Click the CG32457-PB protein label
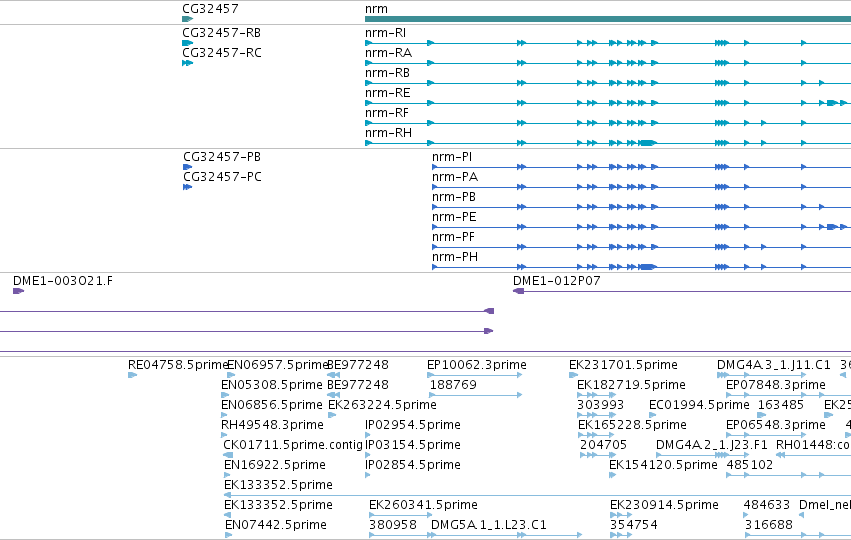 click(222, 157)
